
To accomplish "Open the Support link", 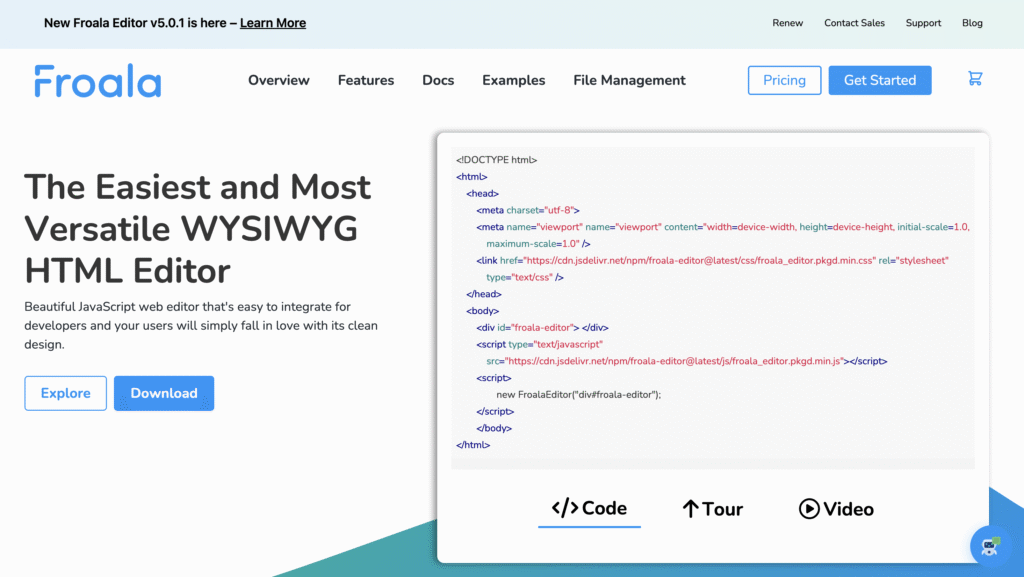I will click(x=923, y=23).
